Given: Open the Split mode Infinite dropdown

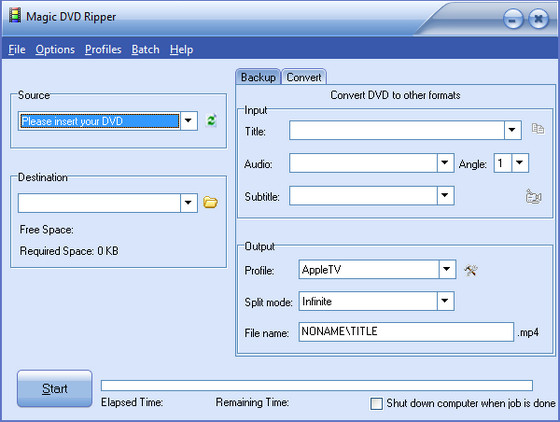Looking at the screenshot, I should 445,301.
